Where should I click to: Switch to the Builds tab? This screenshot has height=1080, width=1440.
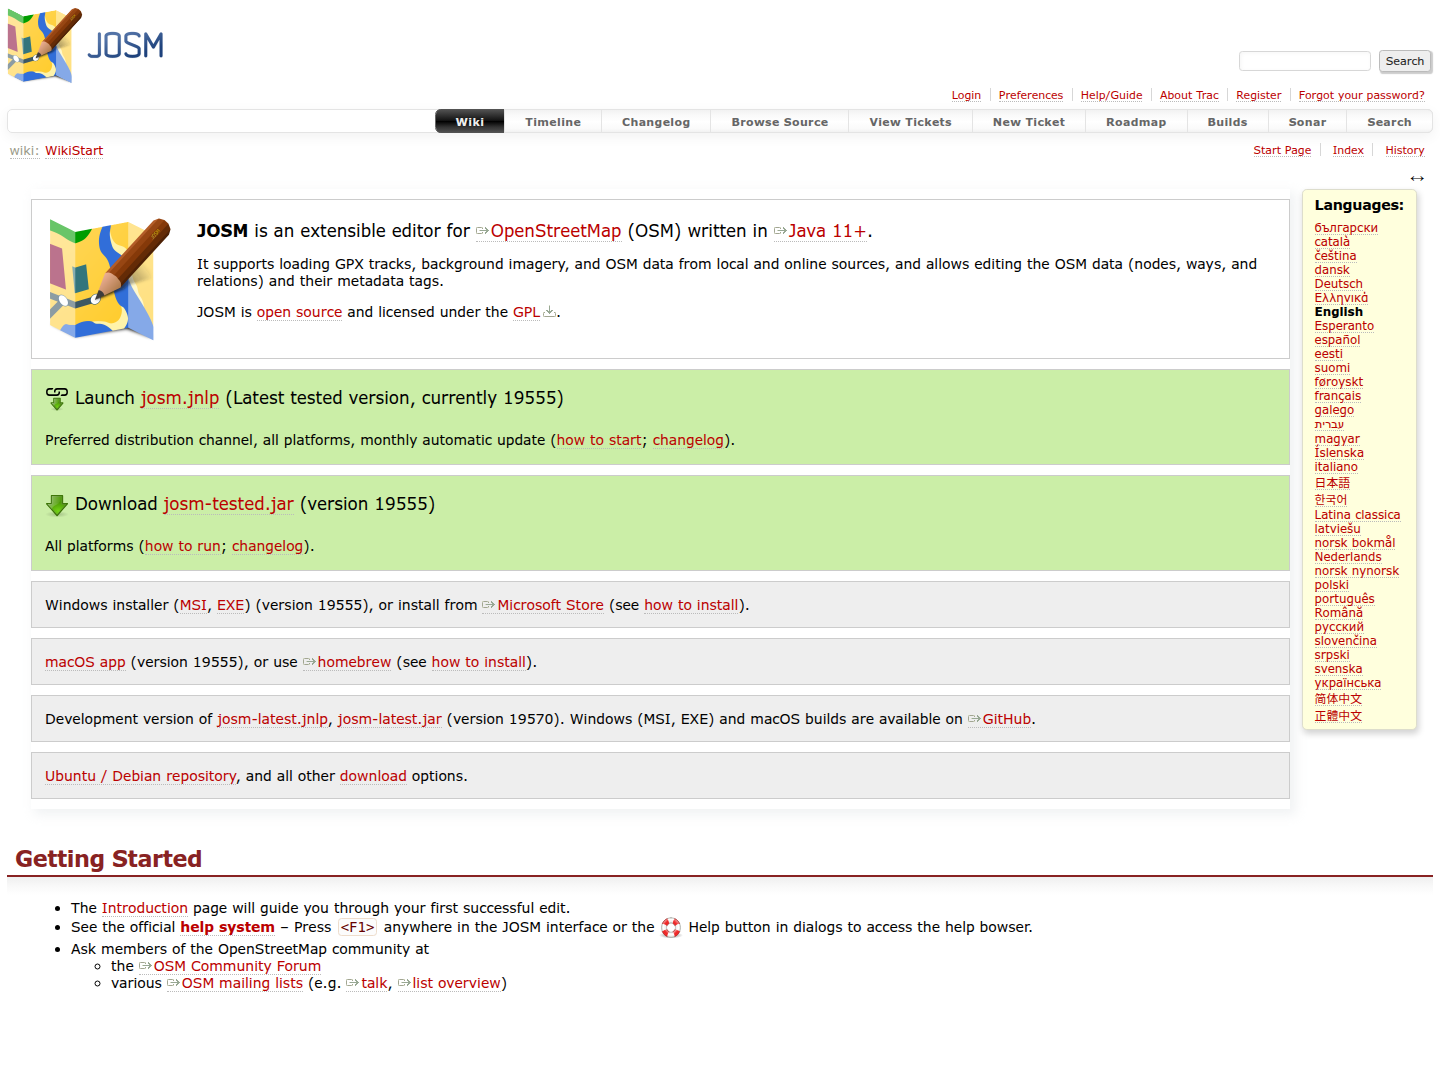(x=1227, y=122)
